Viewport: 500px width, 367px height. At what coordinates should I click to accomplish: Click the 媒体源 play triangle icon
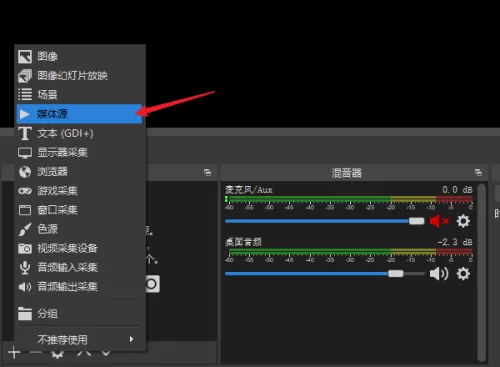tap(25, 114)
